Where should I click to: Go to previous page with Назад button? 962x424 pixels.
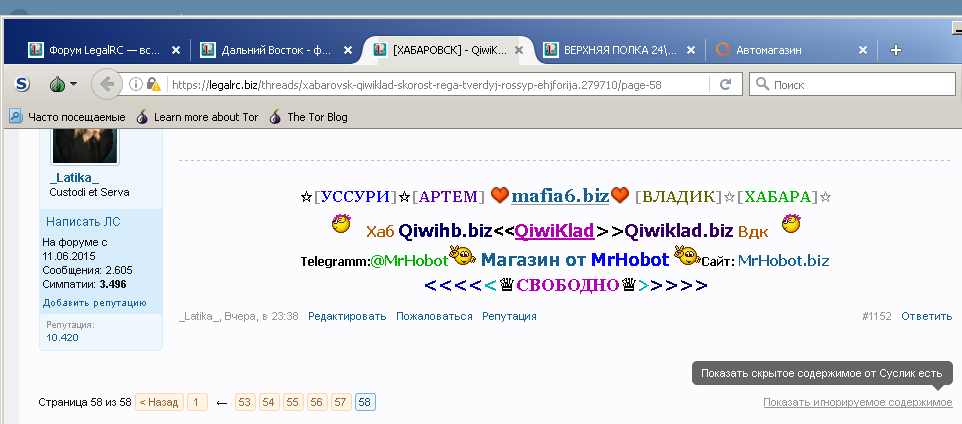(159, 403)
